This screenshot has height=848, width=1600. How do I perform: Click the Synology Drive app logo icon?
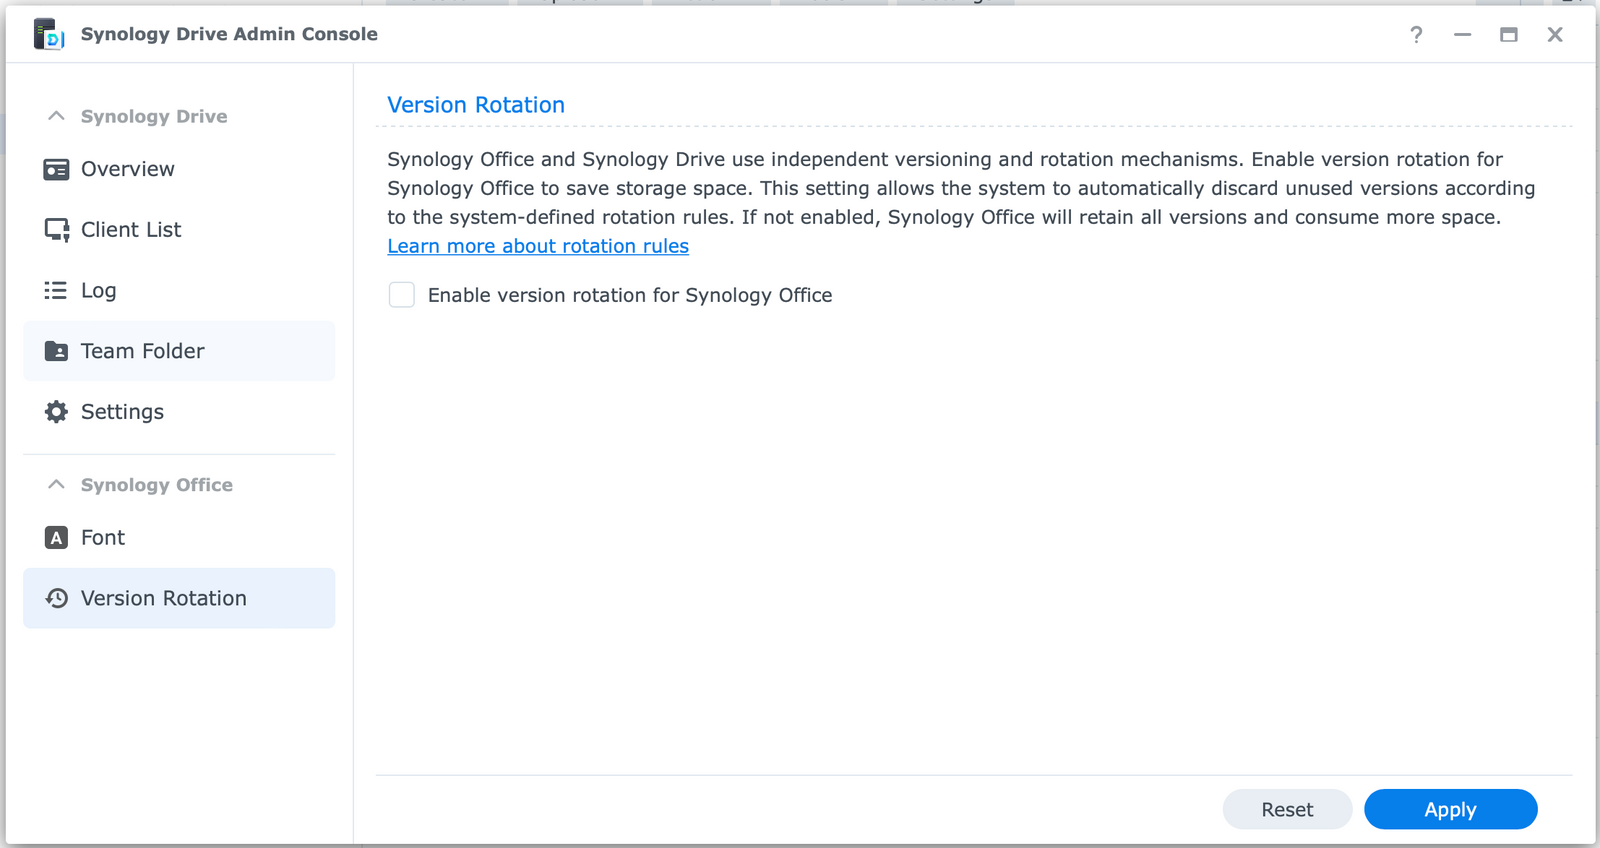pos(49,34)
